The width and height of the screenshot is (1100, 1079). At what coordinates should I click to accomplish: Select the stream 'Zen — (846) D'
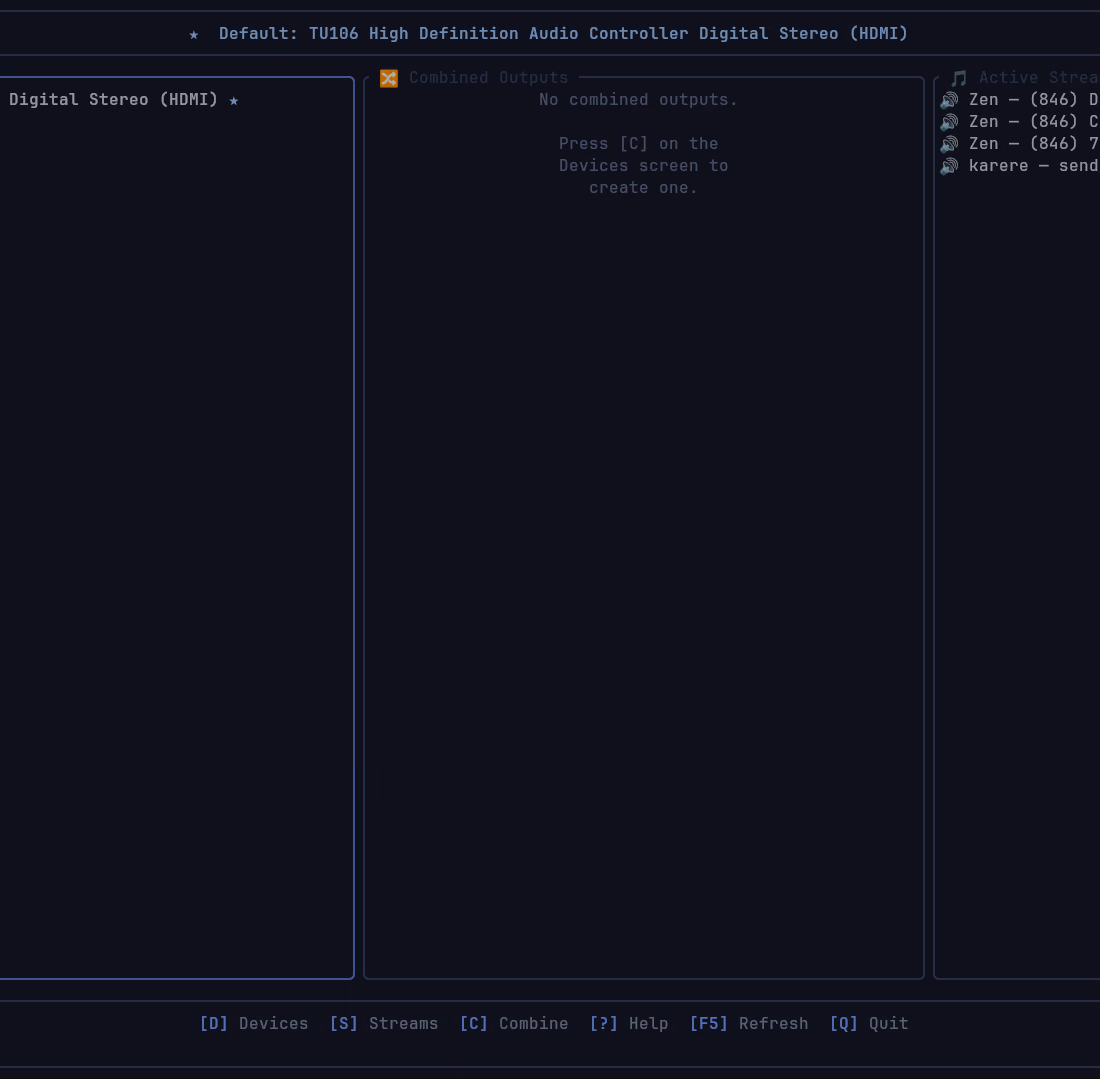tap(1019, 100)
